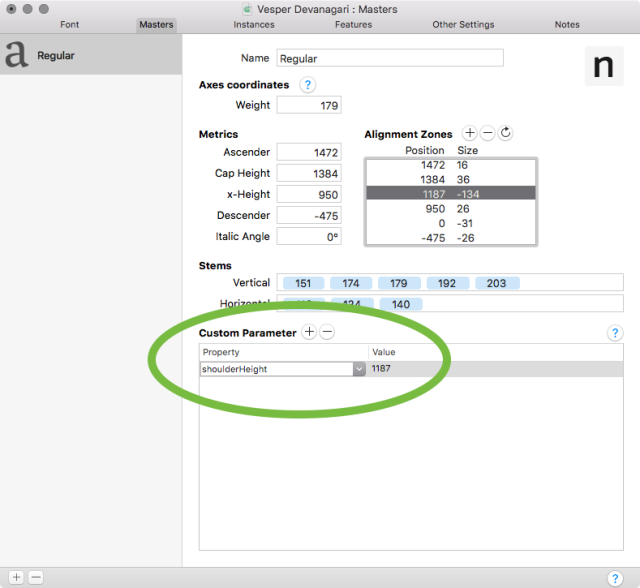Switch to the Font tab
640x588 pixels.
[x=69, y=24]
